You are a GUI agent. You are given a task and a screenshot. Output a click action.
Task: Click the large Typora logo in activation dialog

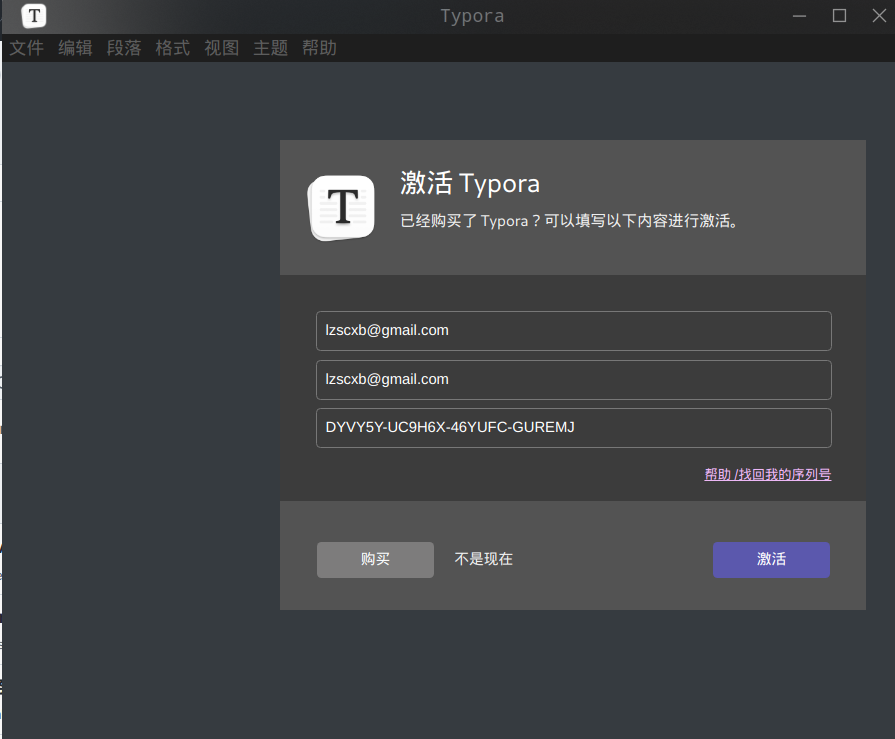[341, 208]
